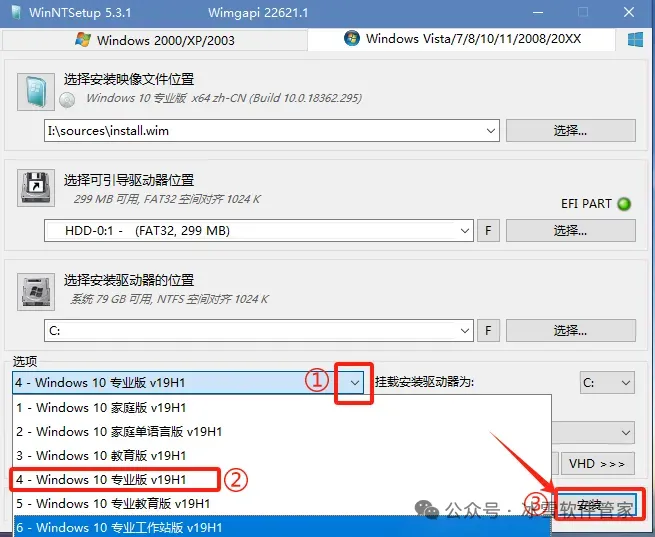This screenshot has width=655, height=537.
Task: Click the Windows 10 专业版 x64 build info text
Action: [224, 98]
